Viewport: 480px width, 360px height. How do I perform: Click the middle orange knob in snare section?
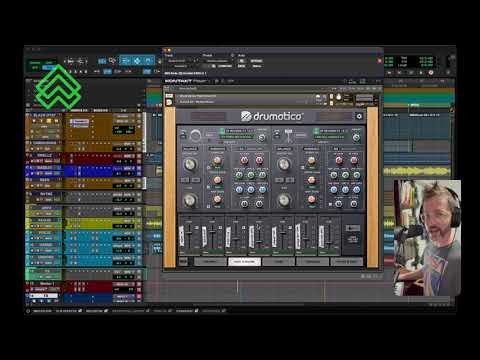217,180
